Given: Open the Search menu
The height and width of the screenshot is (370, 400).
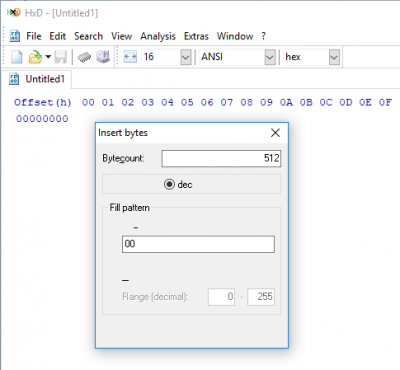Looking at the screenshot, I should (88, 36).
